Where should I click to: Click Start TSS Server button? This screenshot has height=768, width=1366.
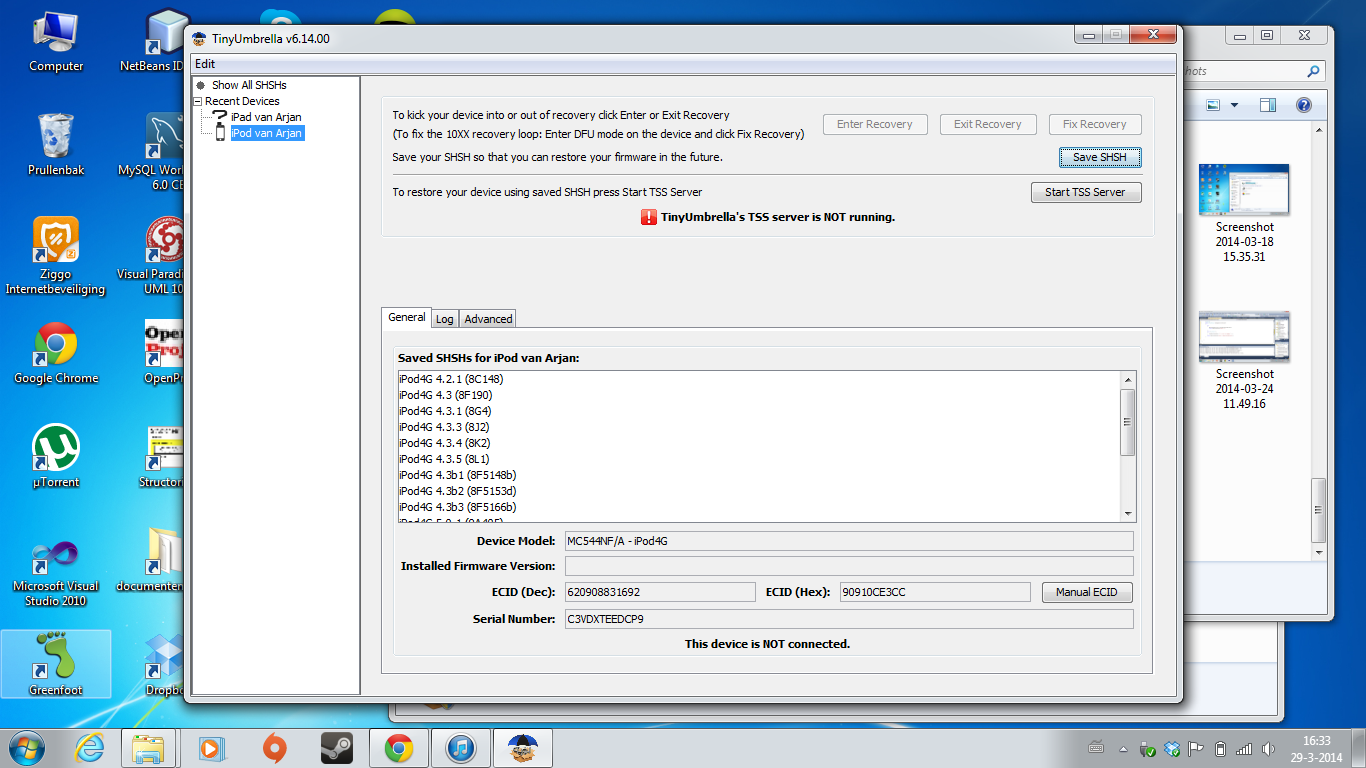[x=1086, y=192]
